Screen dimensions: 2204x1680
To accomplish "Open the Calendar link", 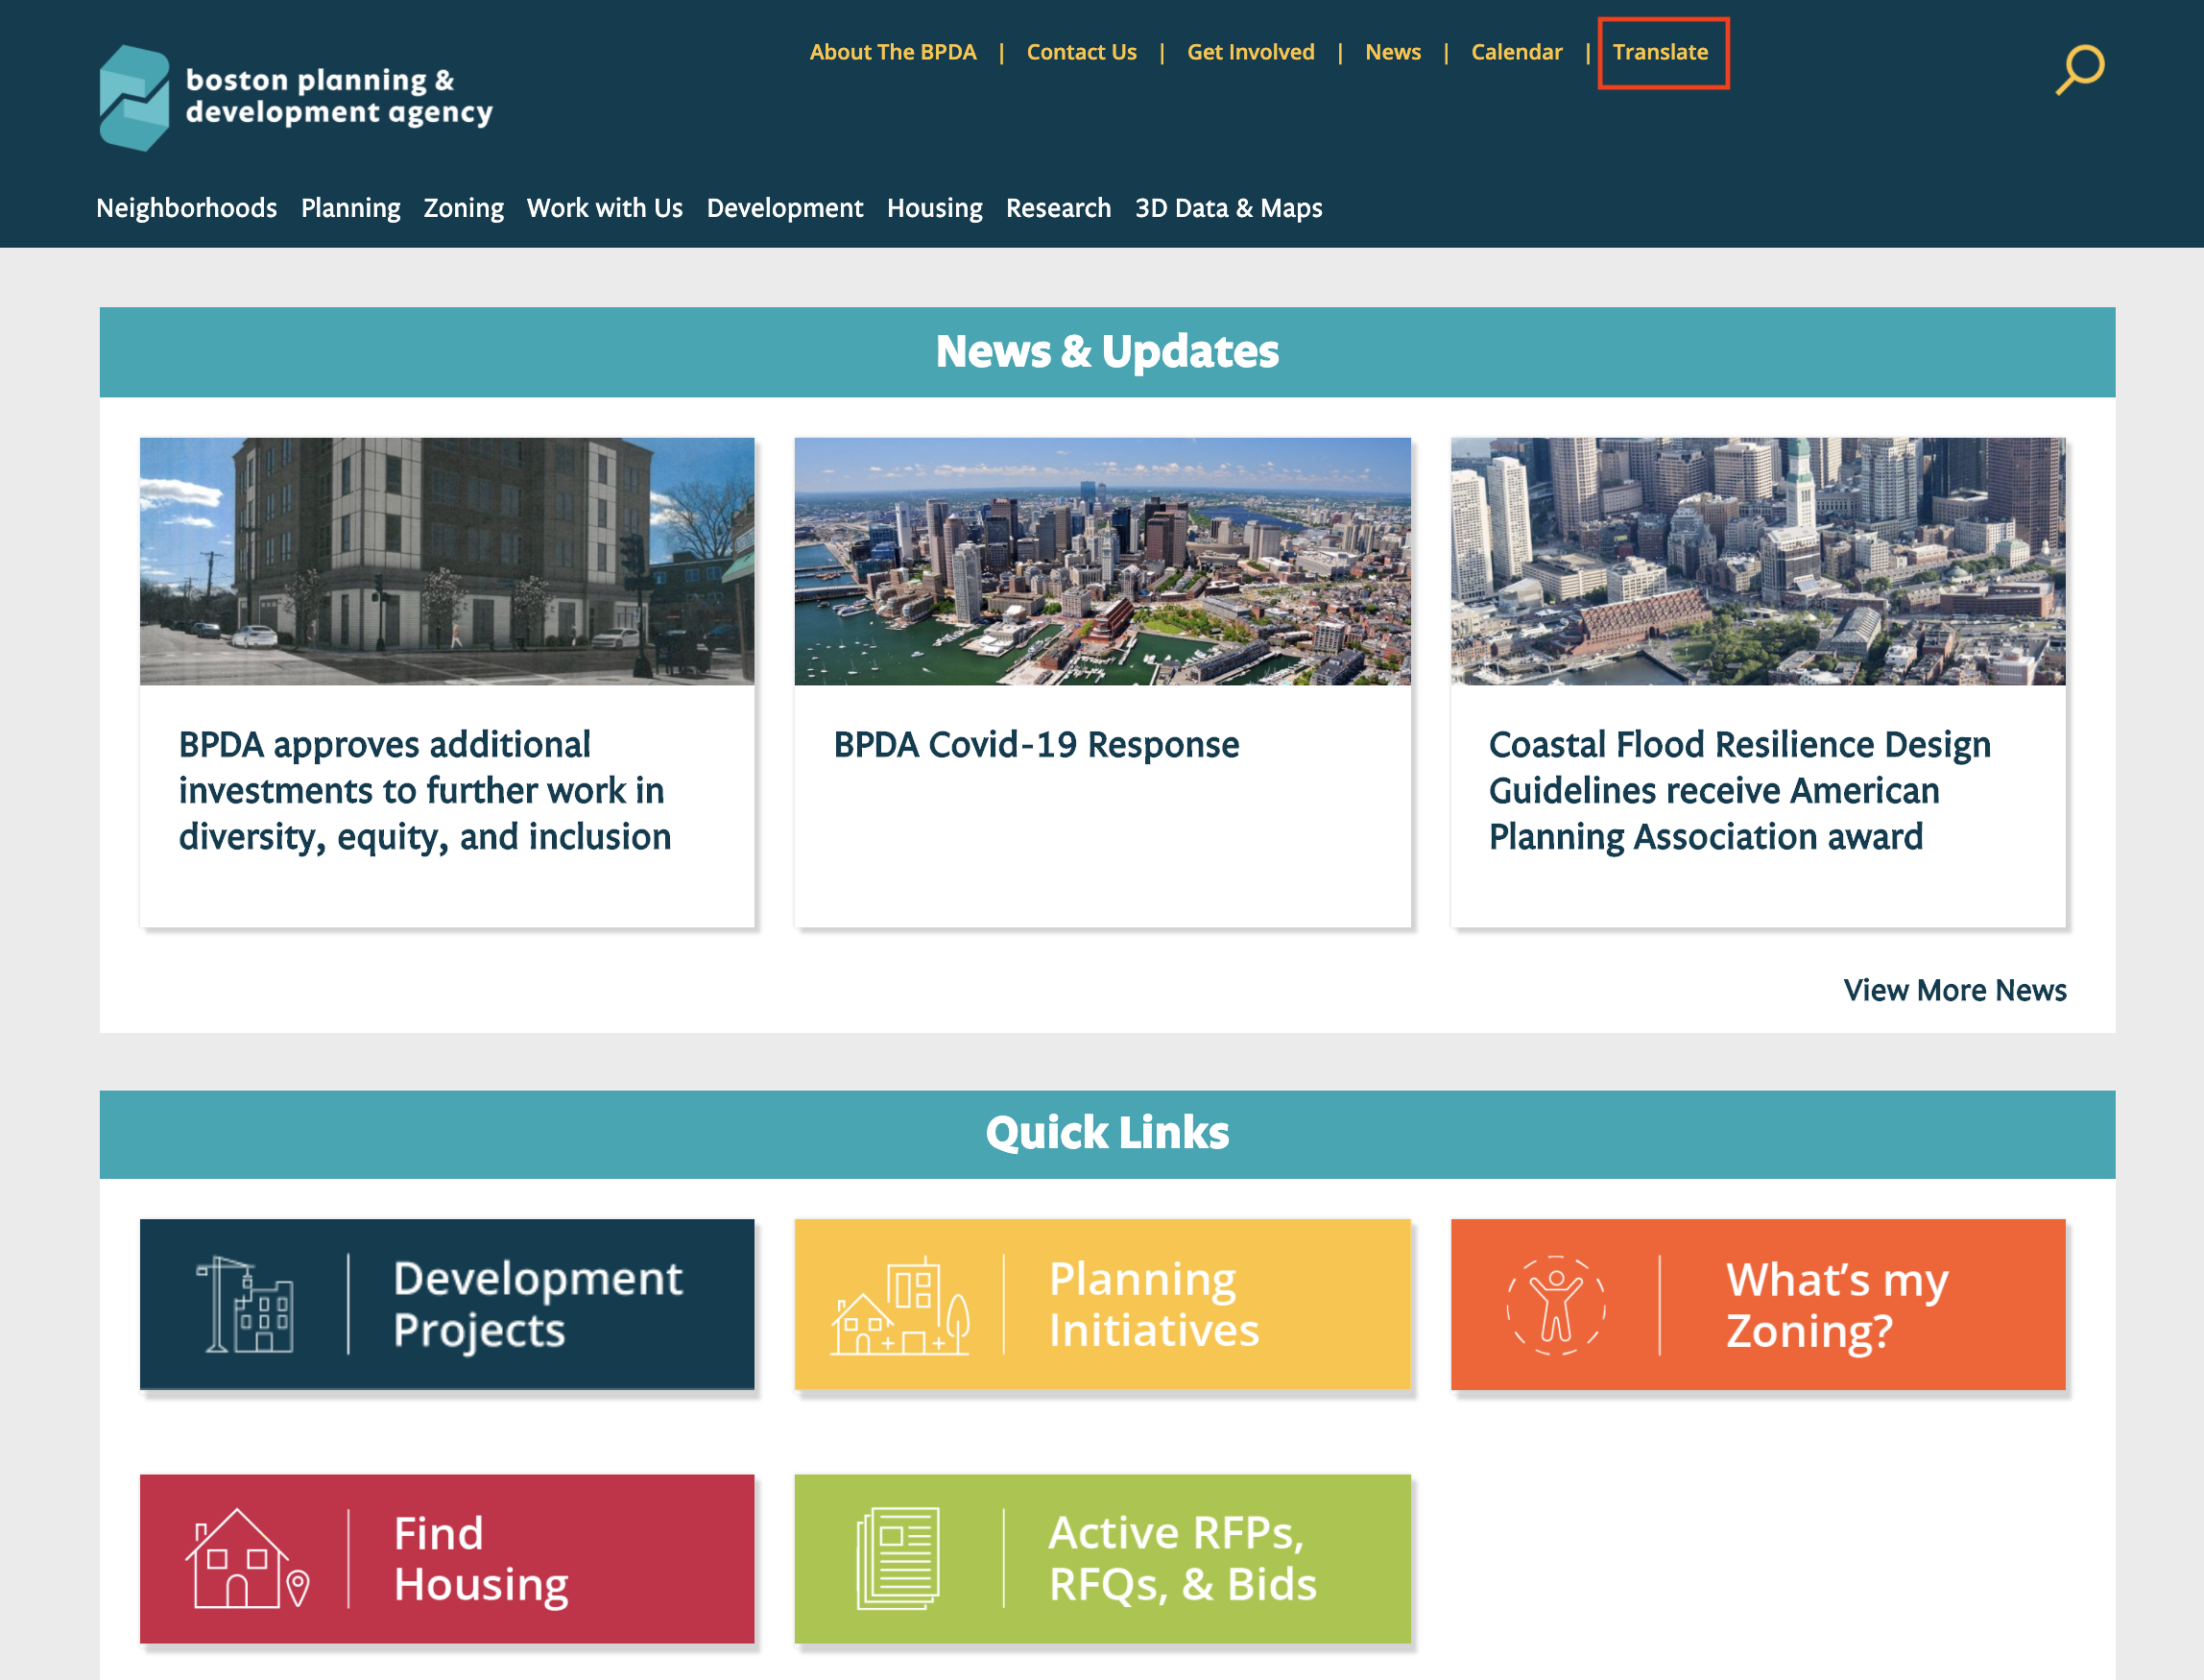I will (1516, 52).
